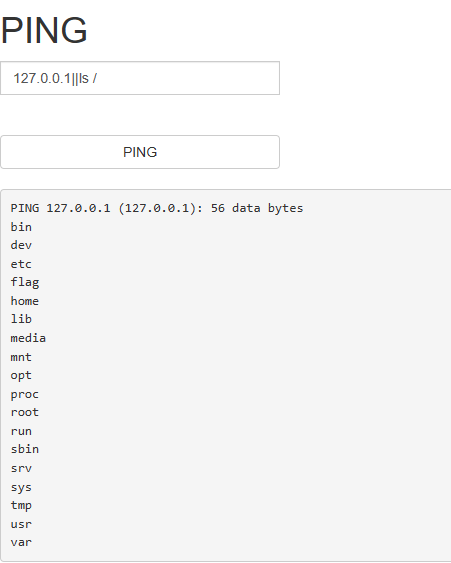This screenshot has height=563, width=451.
Task: Click the 'root' output line
Action: tap(25, 412)
